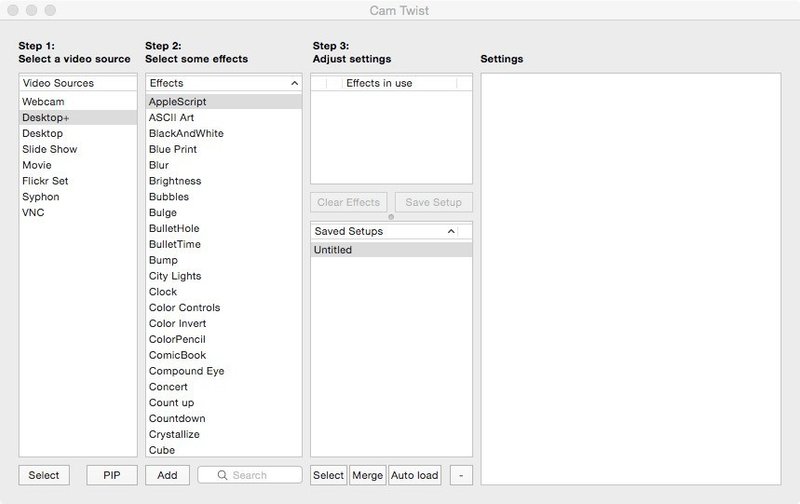800x504 pixels.
Task: Click the Auto load button
Action: click(415, 475)
